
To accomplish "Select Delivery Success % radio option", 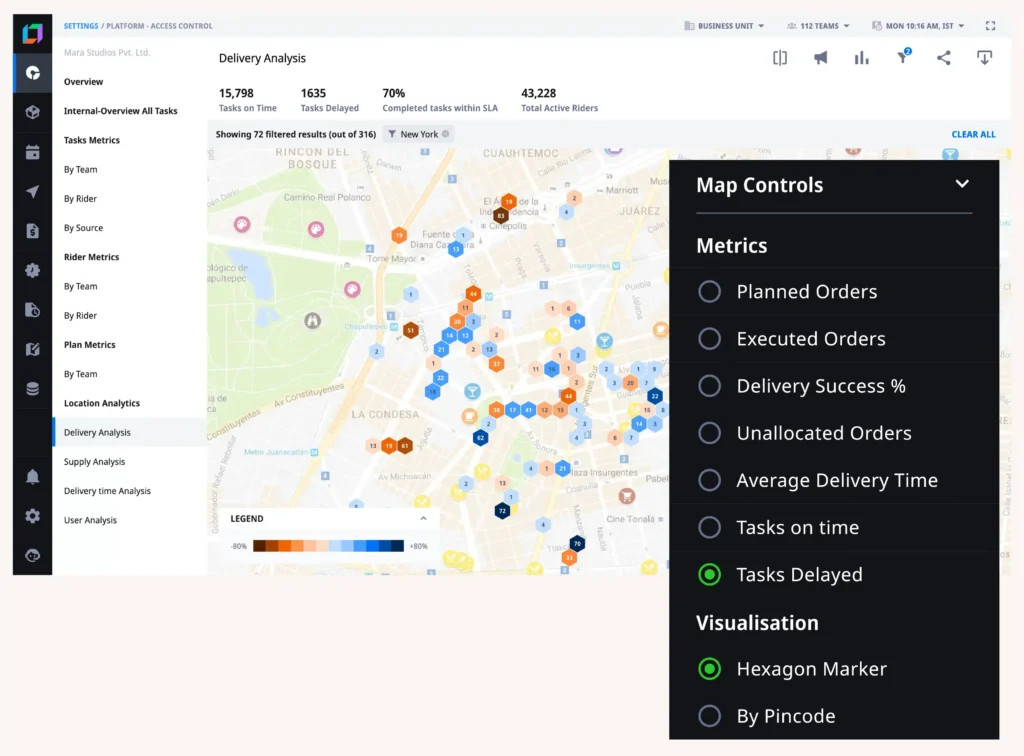I will pos(709,386).
